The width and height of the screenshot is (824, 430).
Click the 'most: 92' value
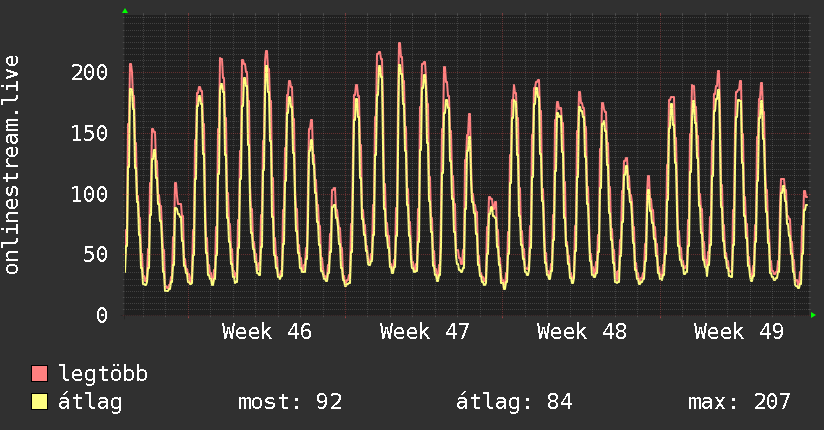(x=290, y=402)
